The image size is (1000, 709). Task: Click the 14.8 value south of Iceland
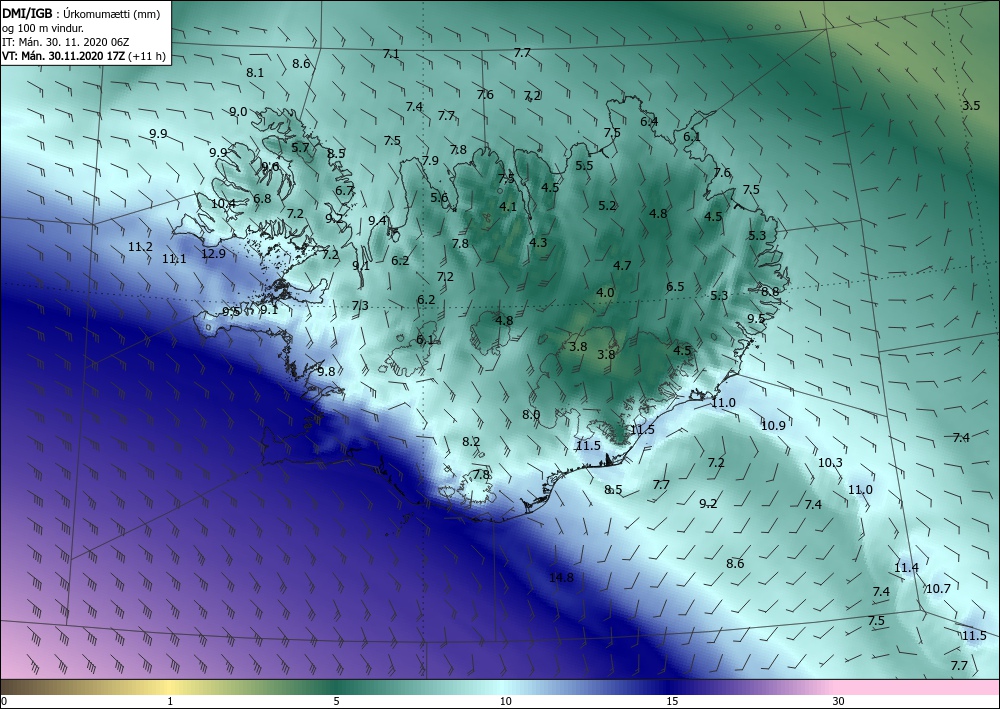tap(561, 578)
